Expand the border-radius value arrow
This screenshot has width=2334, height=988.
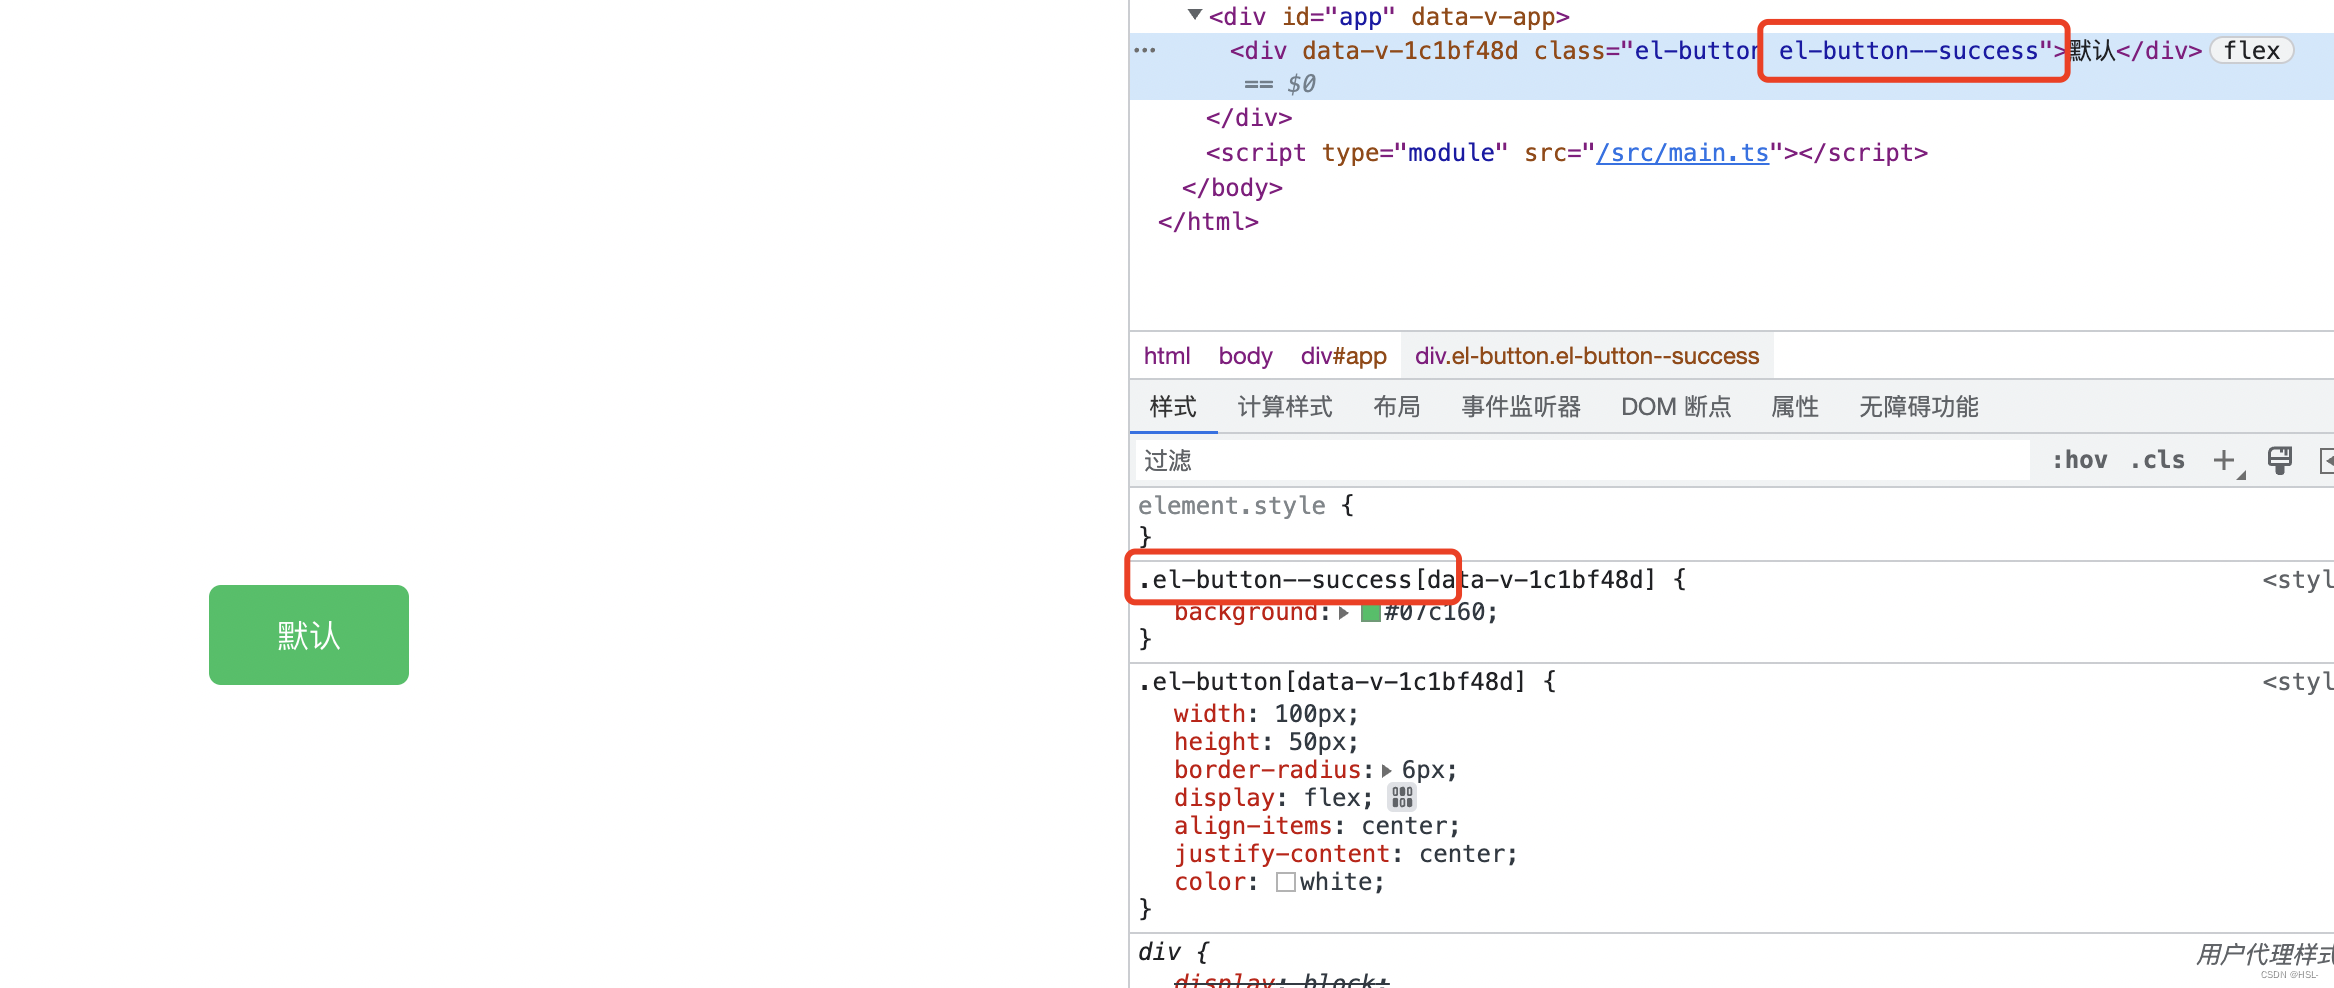coord(1386,770)
